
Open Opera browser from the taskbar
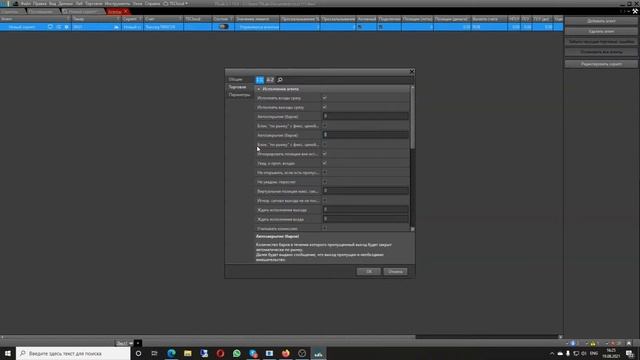point(220,353)
